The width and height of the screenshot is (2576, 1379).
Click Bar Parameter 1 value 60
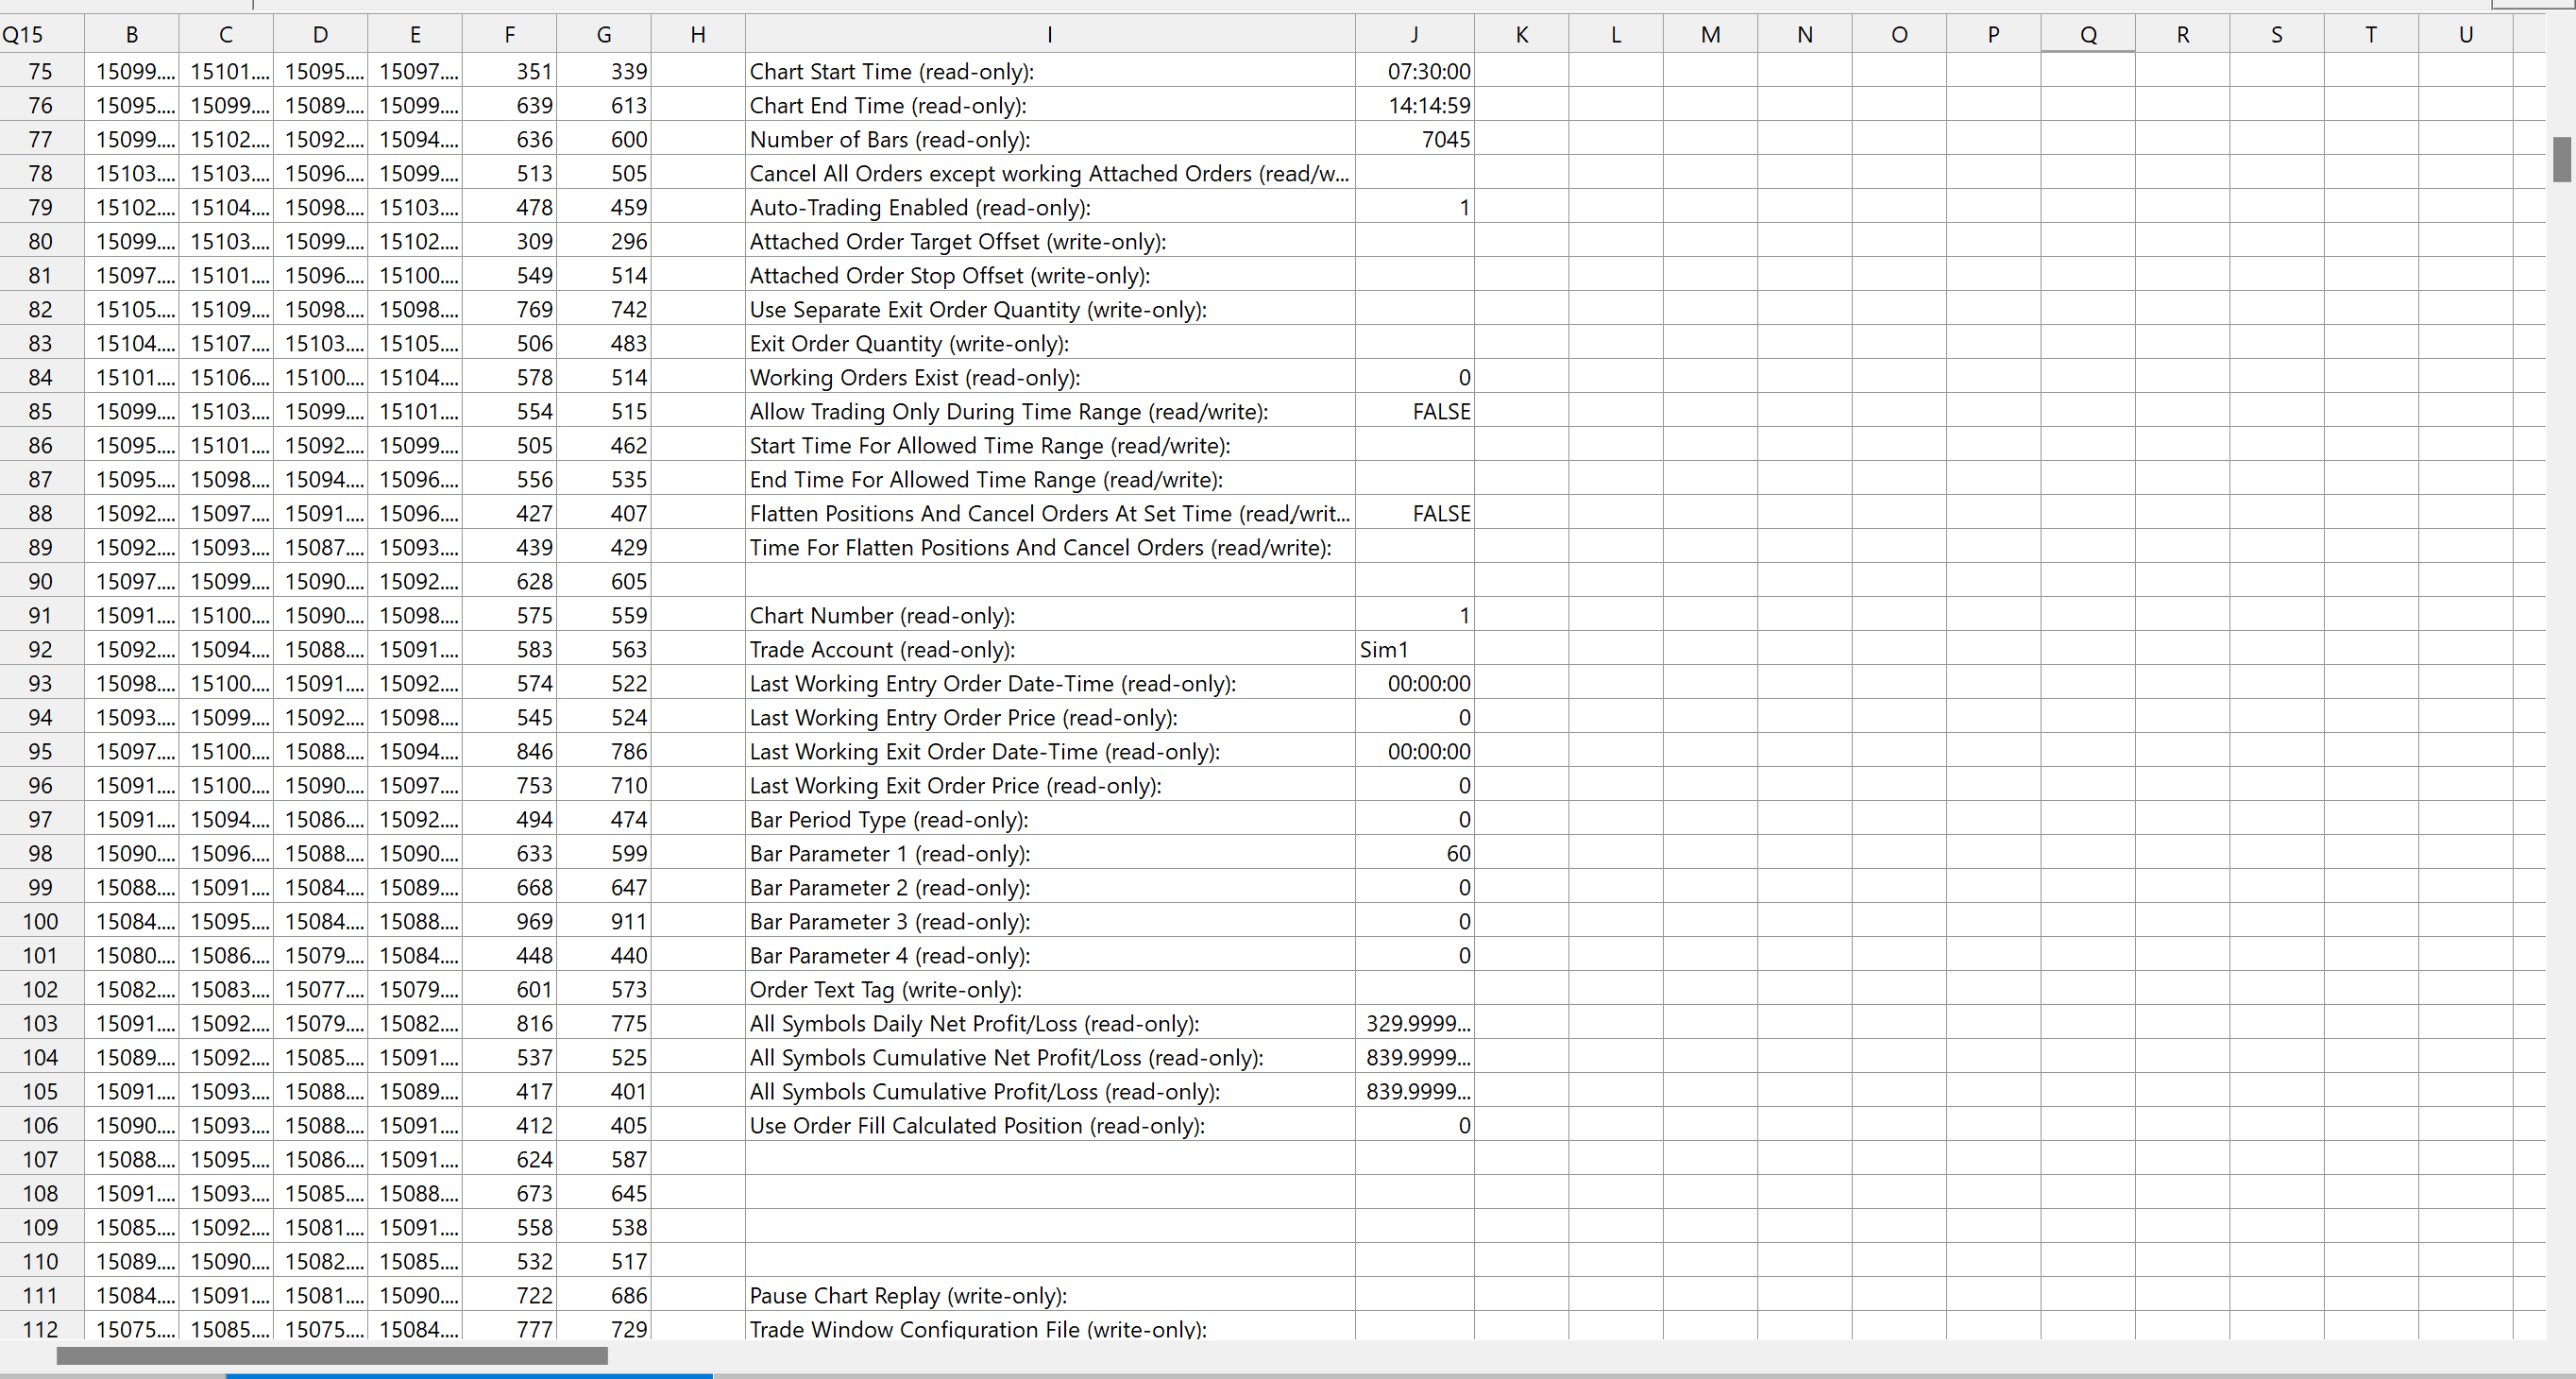tap(1414, 854)
